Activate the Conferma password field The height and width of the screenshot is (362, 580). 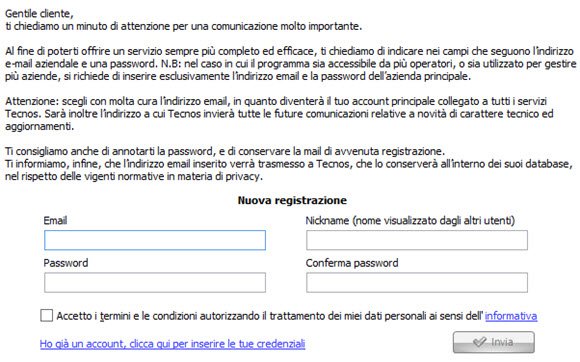(x=417, y=283)
